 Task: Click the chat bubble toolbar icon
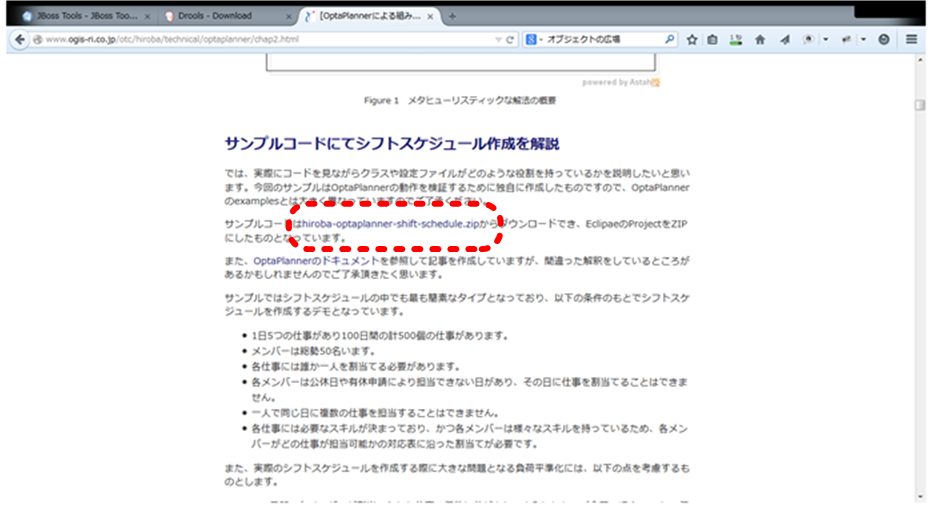point(808,40)
